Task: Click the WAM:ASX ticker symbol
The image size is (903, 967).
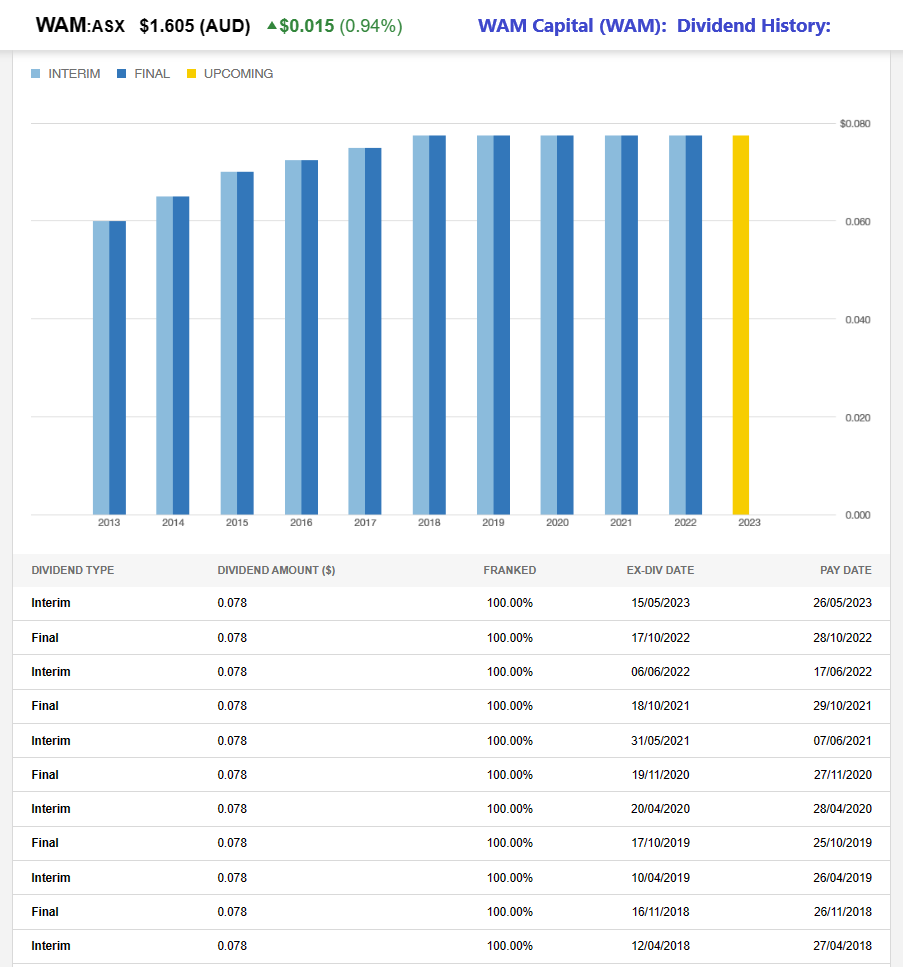Action: click(80, 25)
